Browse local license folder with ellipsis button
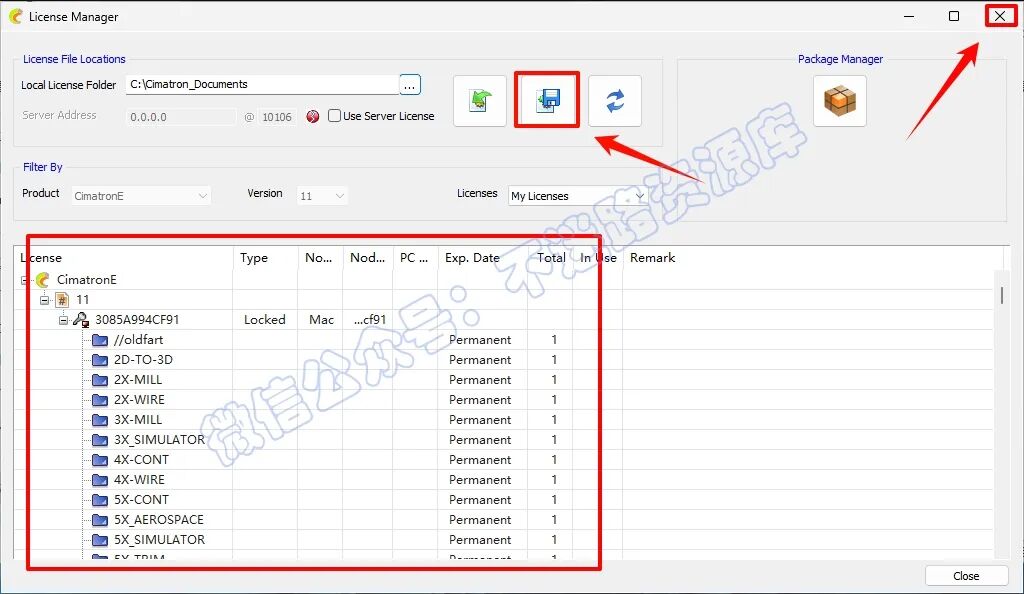Screen dimensions: 1024x594 click(x=409, y=84)
